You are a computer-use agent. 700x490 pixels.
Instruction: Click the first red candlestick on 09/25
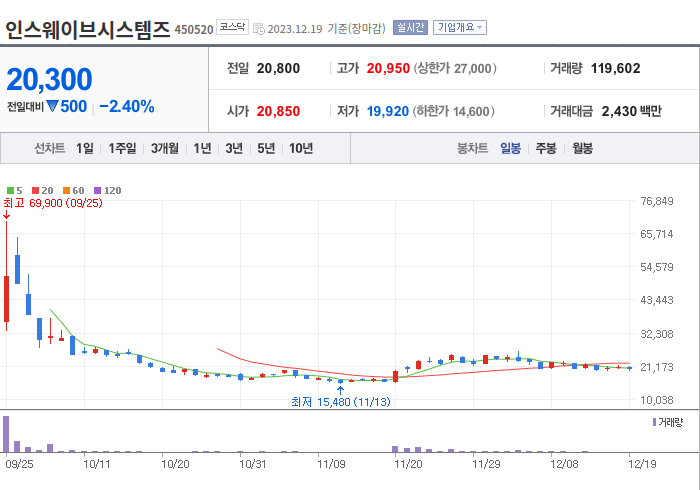6,299
